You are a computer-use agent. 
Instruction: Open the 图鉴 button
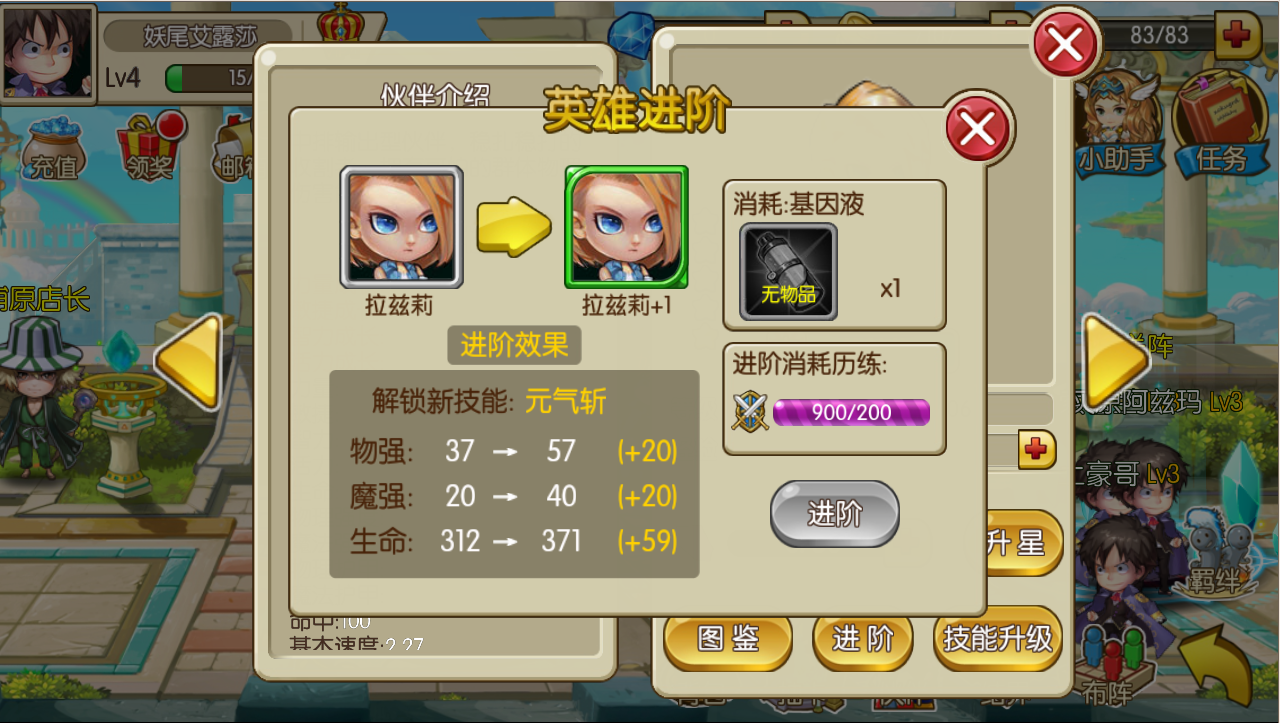pyautogui.click(x=728, y=638)
